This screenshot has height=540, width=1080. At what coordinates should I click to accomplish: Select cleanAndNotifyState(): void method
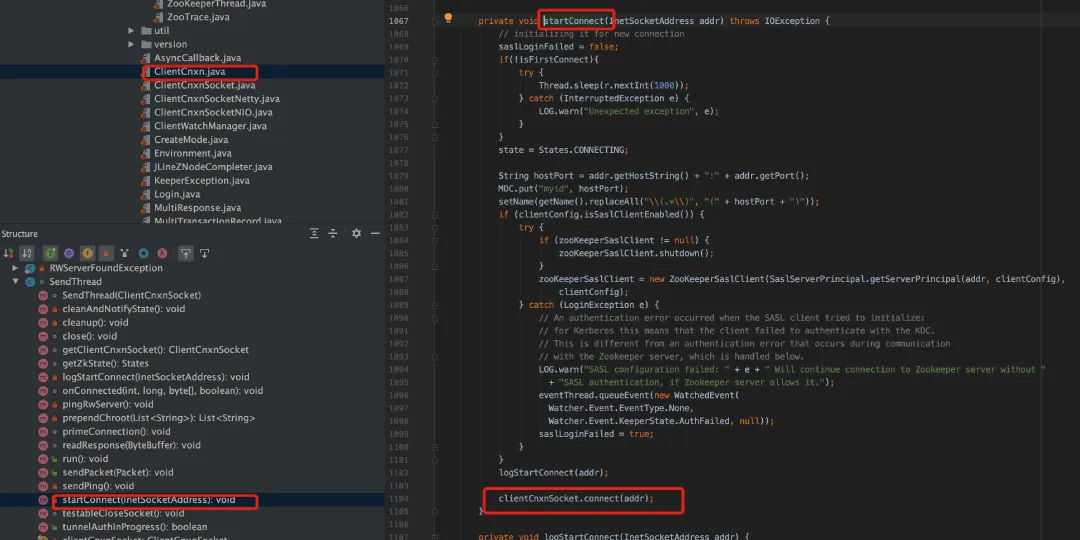point(123,309)
